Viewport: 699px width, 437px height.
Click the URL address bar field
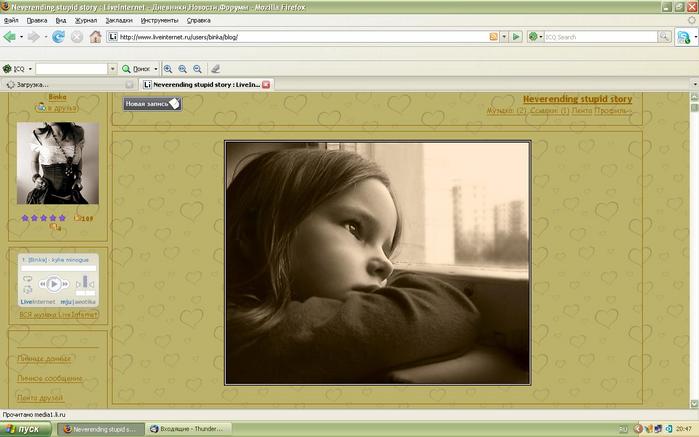tap(303, 37)
